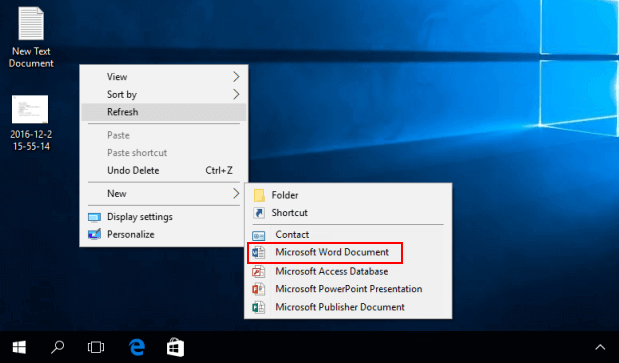Select Refresh in context menu
Screen dimensions: 619x363
[163, 112]
